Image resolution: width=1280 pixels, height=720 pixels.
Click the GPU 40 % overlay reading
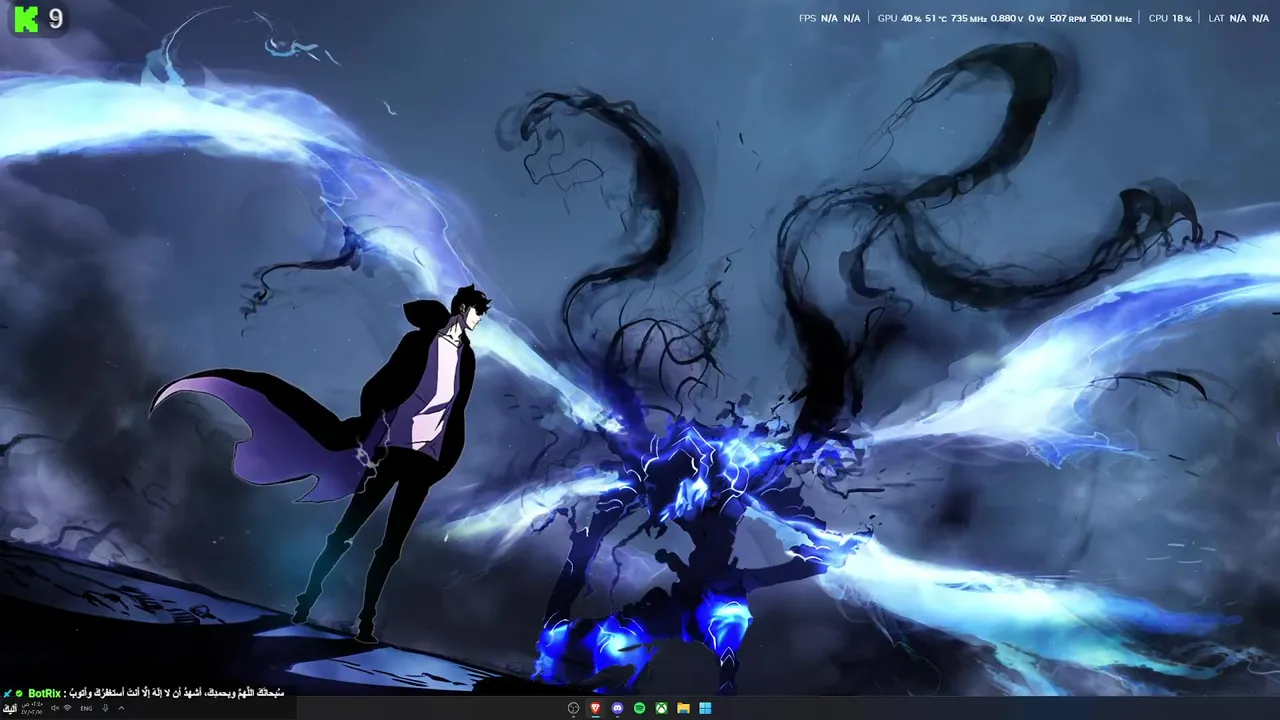pyautogui.click(x=901, y=18)
